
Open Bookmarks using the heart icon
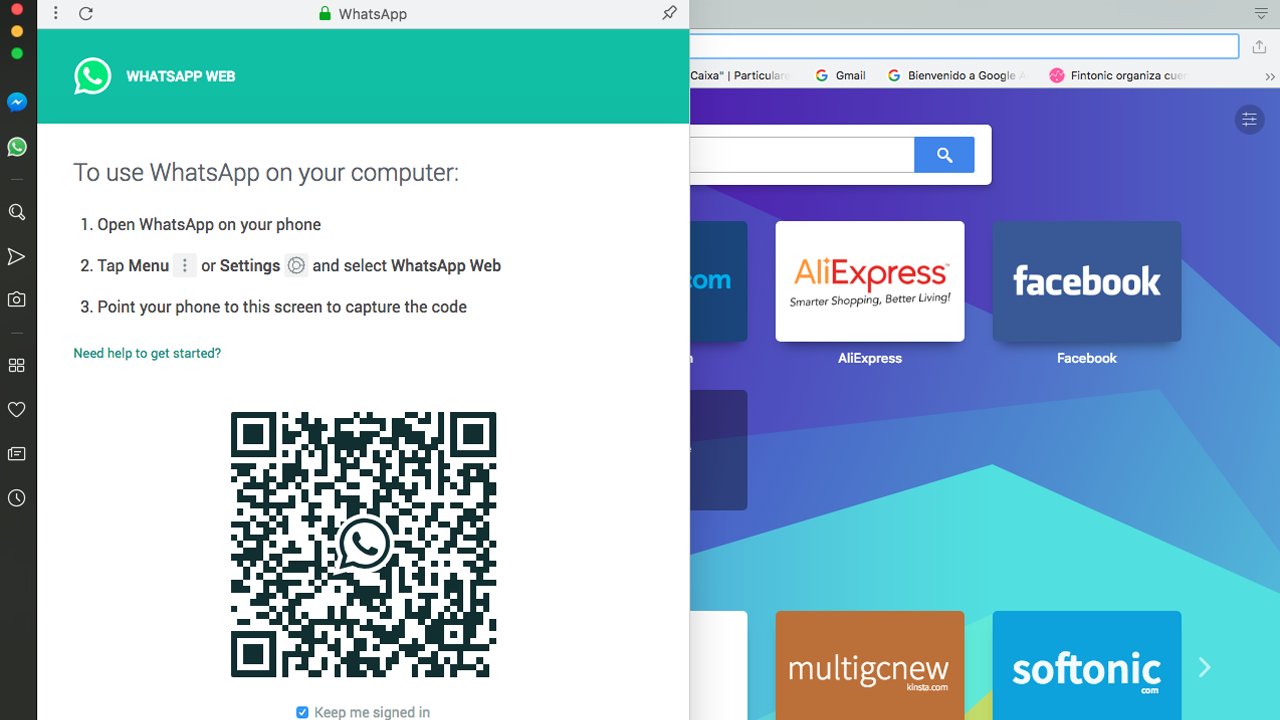click(x=16, y=409)
